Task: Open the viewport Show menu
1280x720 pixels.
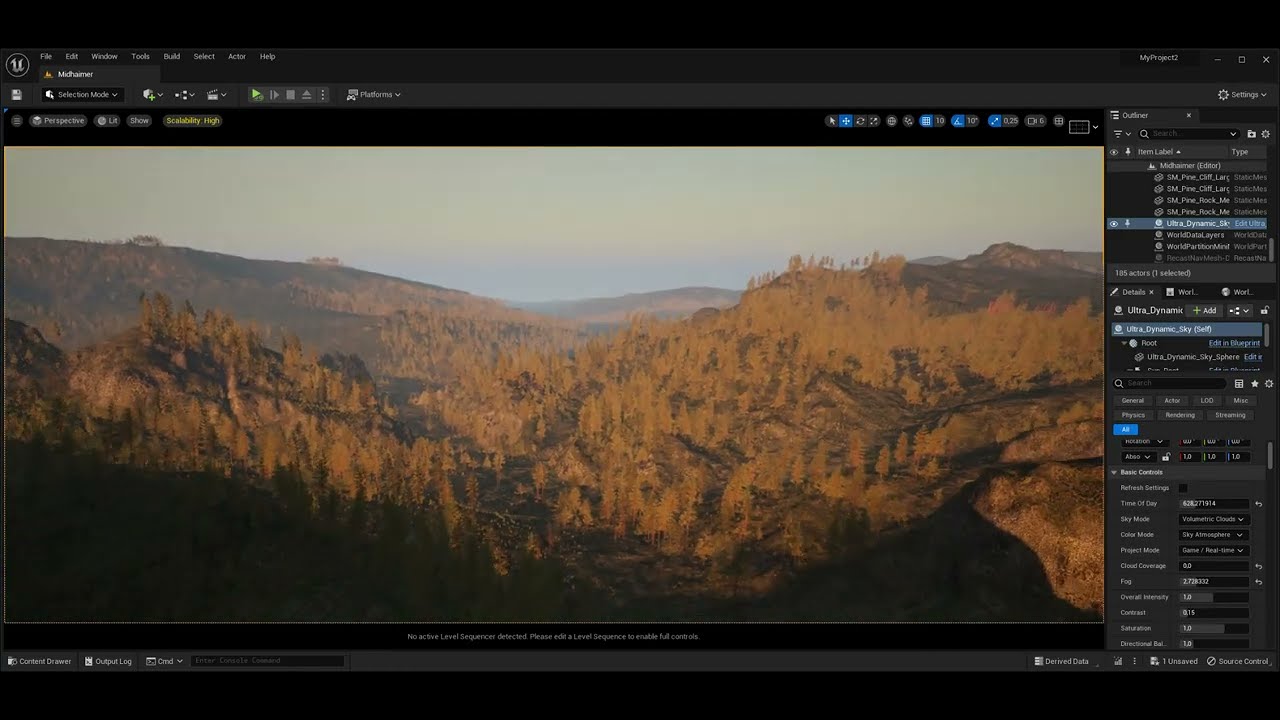Action: (x=139, y=120)
